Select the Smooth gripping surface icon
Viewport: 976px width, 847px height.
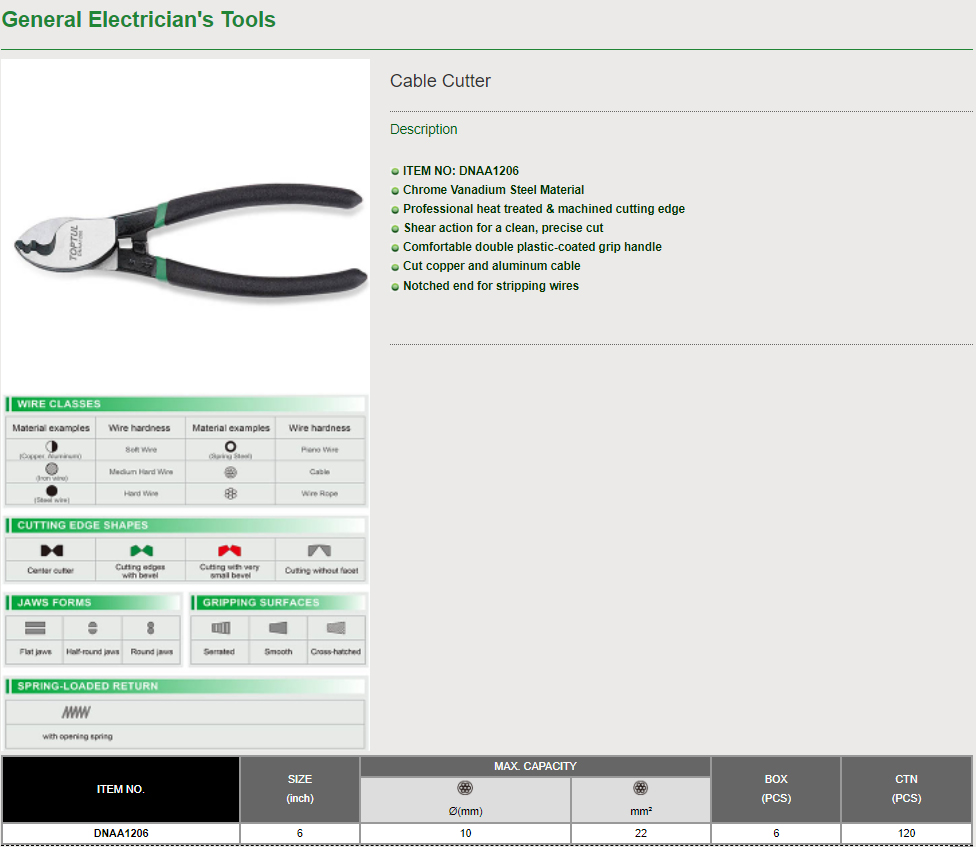(278, 628)
